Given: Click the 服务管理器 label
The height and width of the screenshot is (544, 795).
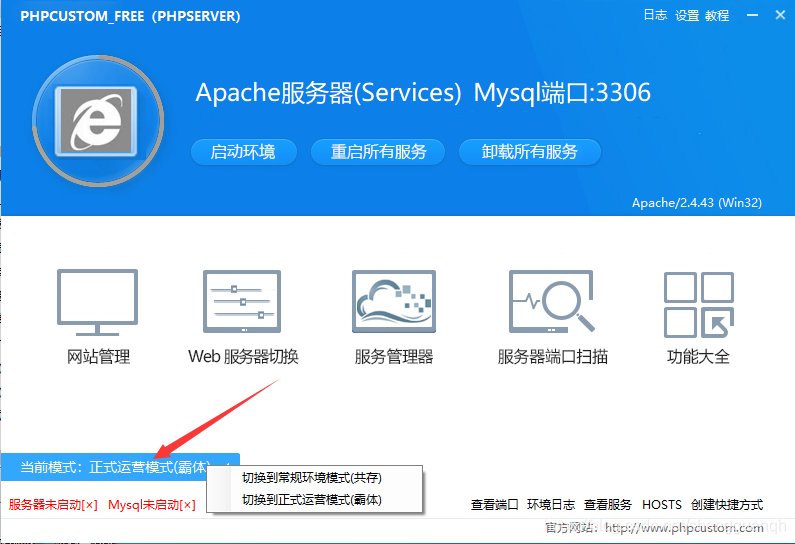Looking at the screenshot, I should point(394,356).
